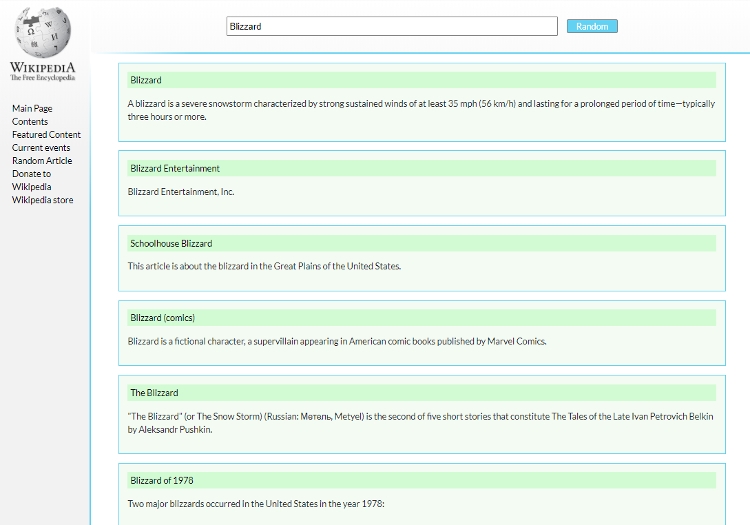Open Random Article in sidebar
The height and width of the screenshot is (525, 750).
42,161
